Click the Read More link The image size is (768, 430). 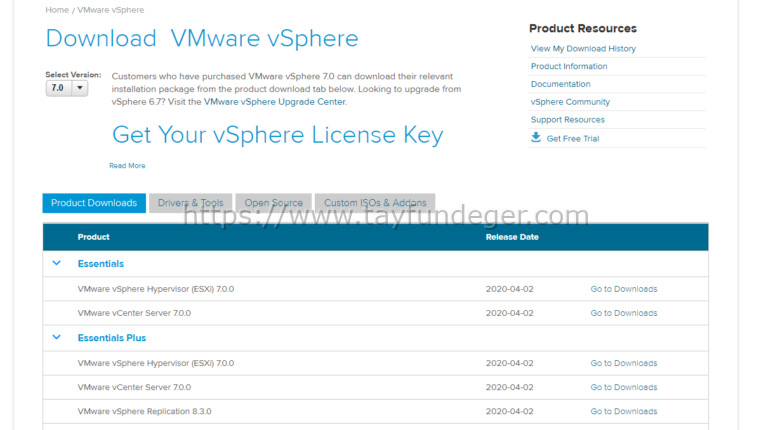click(x=127, y=166)
